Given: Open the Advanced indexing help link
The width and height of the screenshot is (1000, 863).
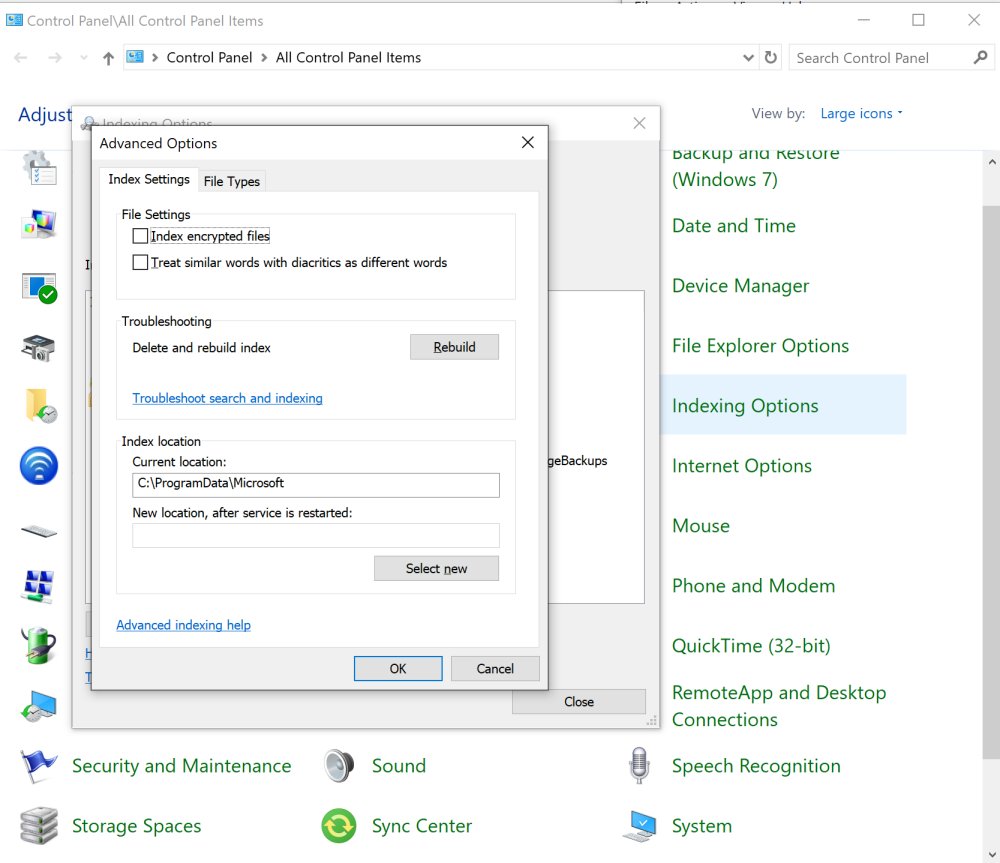Looking at the screenshot, I should pyautogui.click(x=183, y=625).
